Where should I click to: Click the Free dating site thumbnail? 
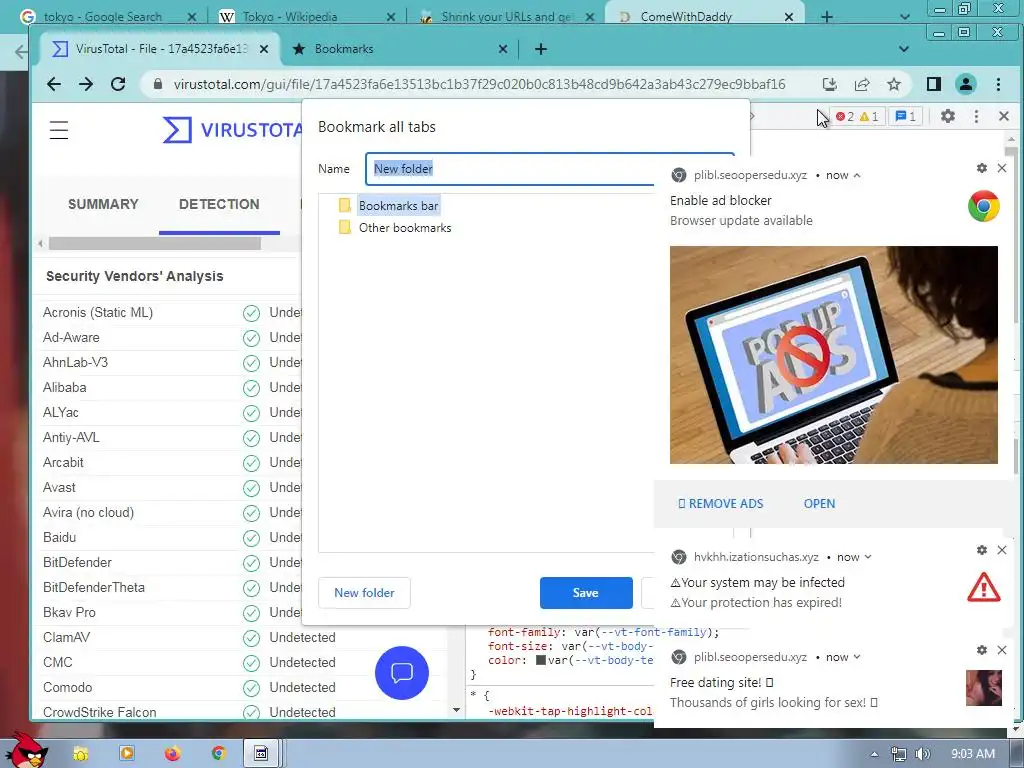984,688
